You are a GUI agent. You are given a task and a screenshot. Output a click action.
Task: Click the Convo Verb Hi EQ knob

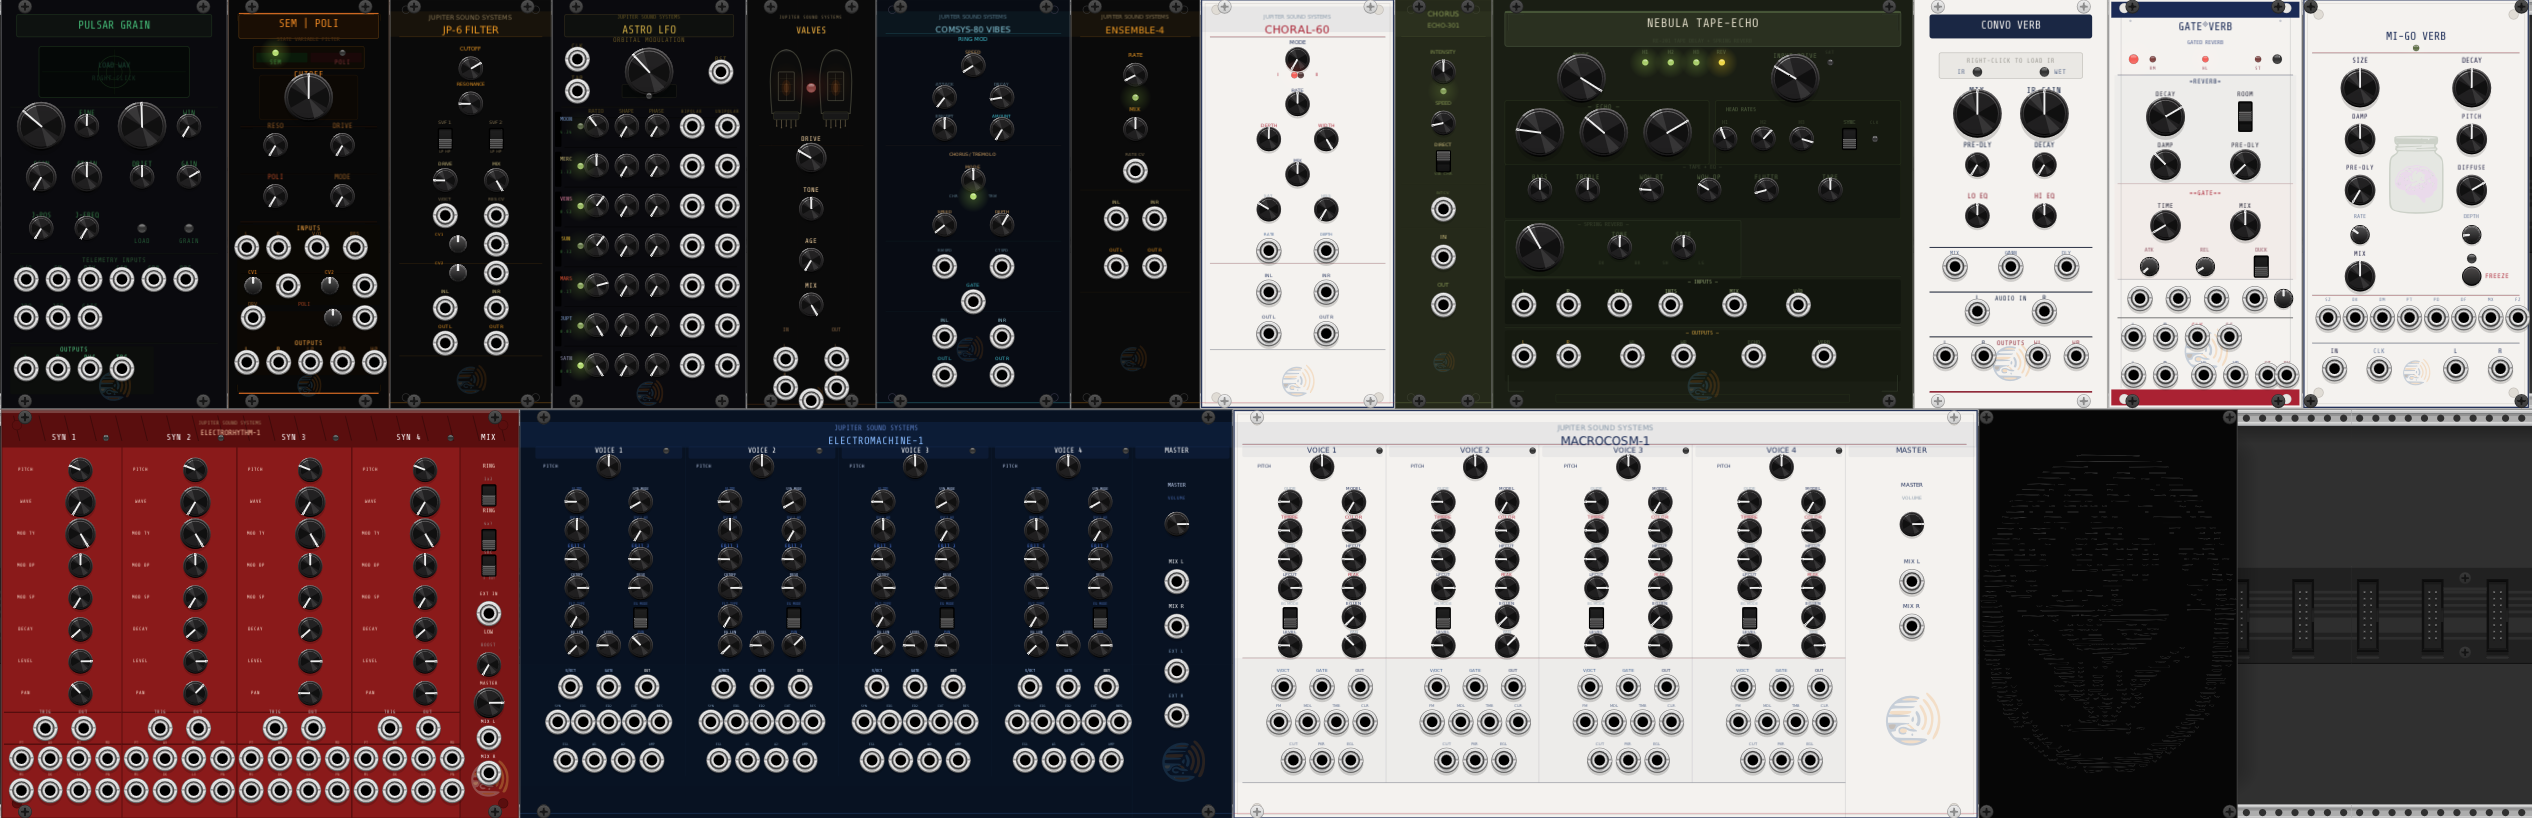coord(2044,215)
